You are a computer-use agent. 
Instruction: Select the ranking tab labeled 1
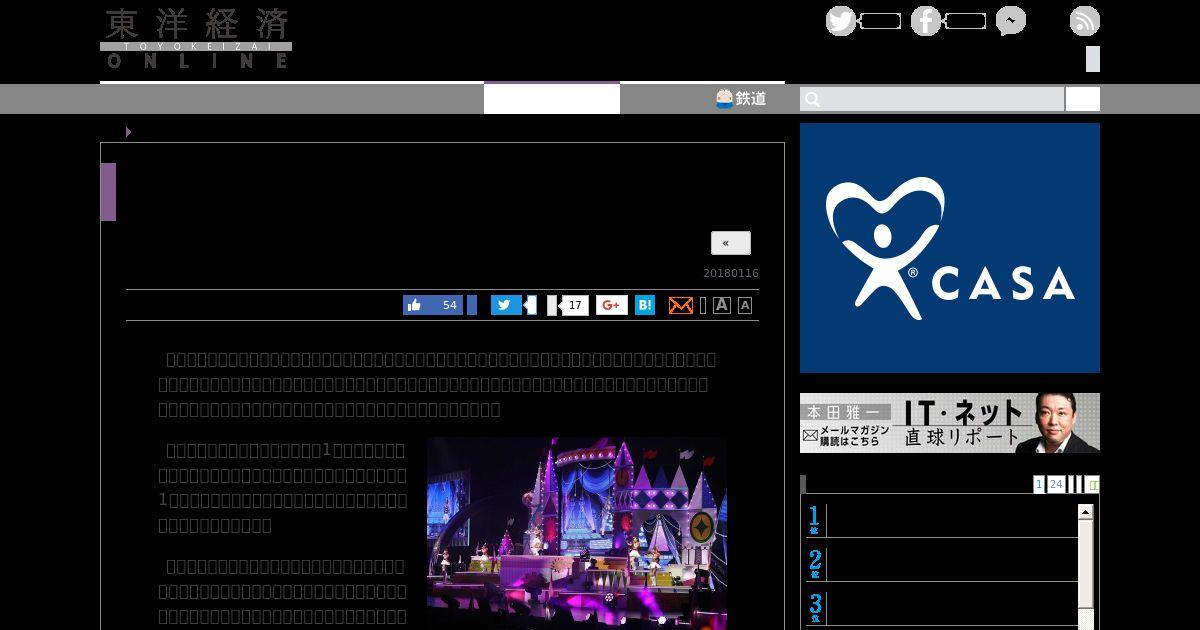click(x=1039, y=484)
